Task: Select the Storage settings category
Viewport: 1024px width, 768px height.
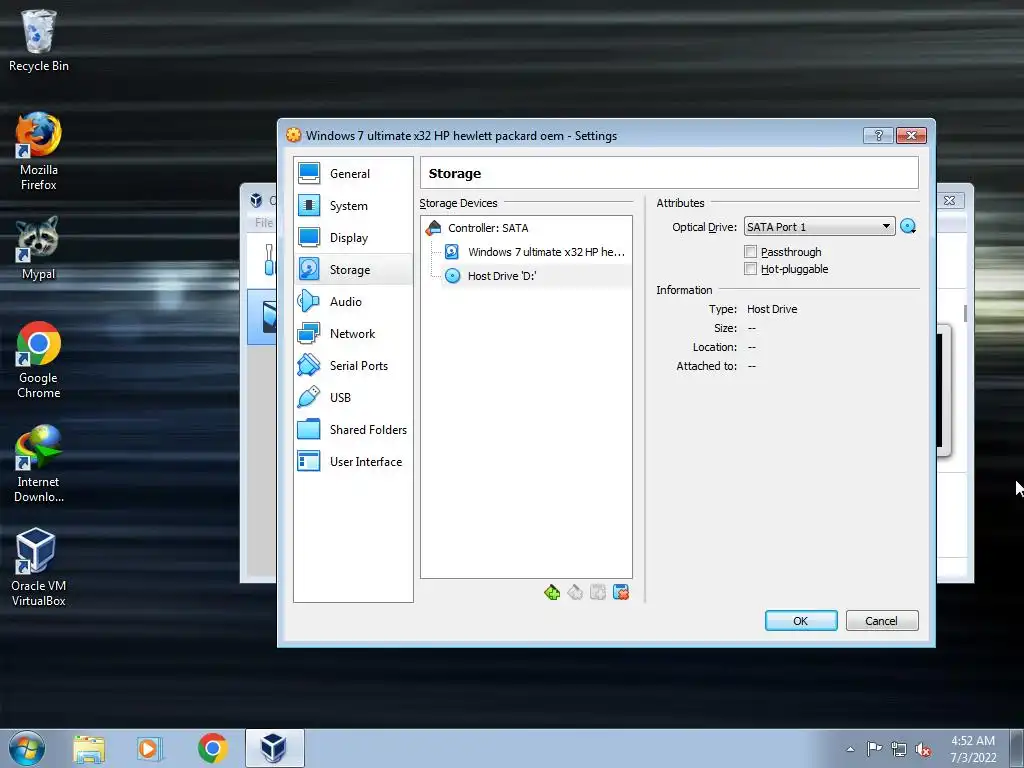Action: 353,270
